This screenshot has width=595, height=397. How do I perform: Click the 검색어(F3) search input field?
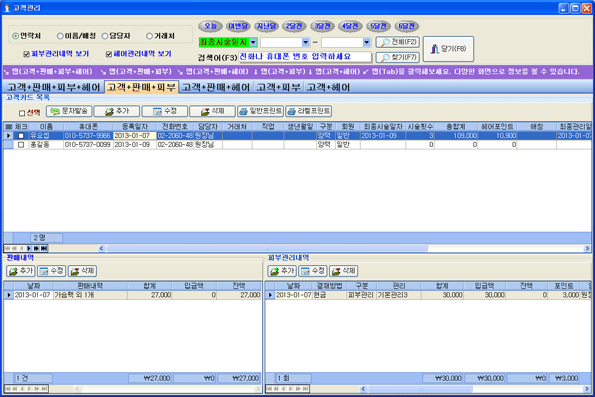305,57
